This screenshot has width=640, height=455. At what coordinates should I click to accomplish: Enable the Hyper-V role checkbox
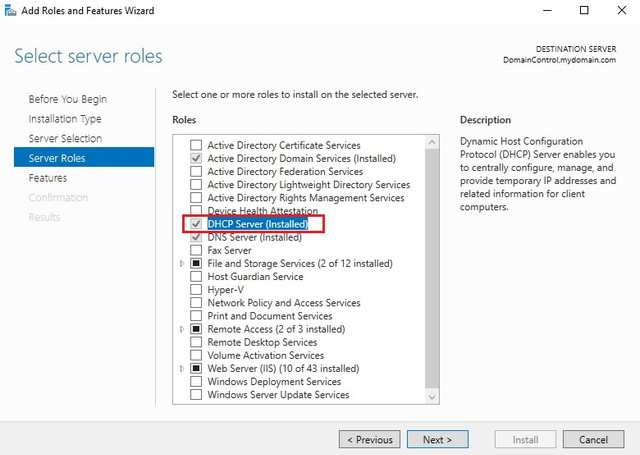(196, 290)
